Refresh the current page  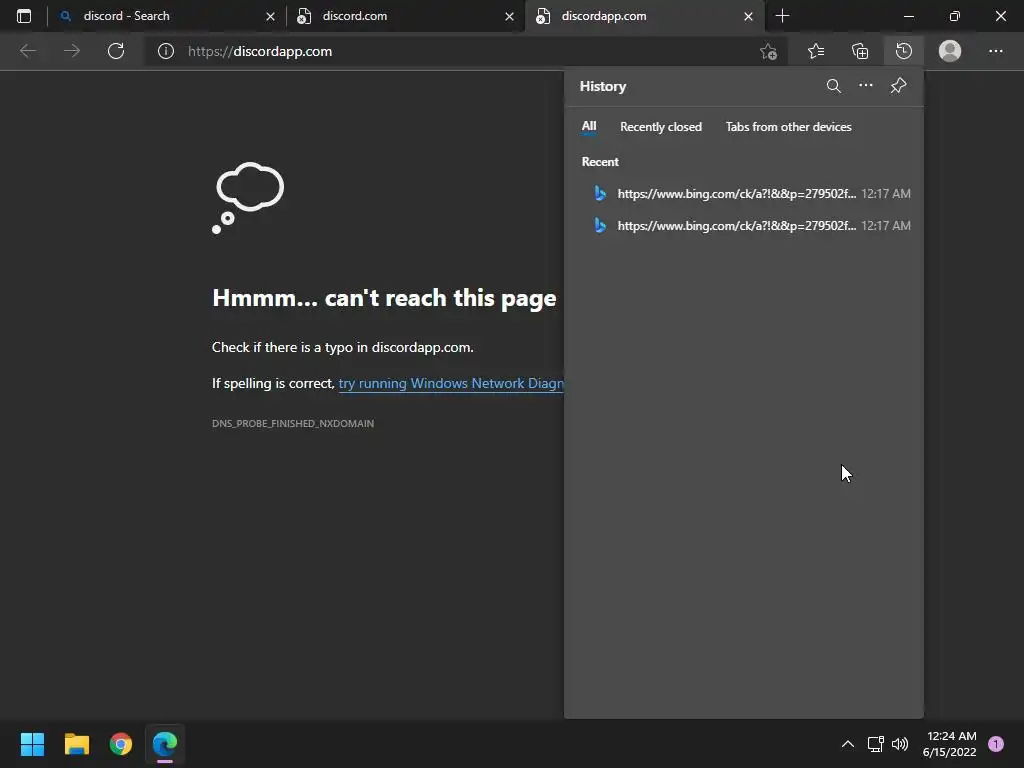tap(116, 51)
